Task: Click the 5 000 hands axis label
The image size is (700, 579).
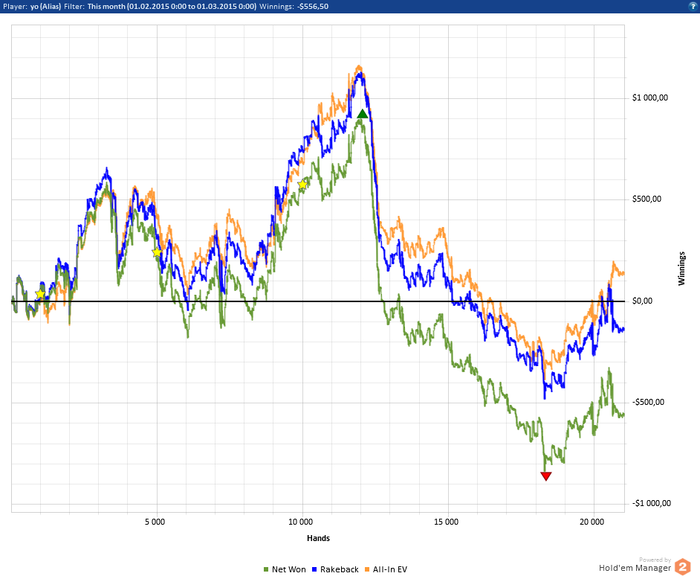Action: (155, 522)
